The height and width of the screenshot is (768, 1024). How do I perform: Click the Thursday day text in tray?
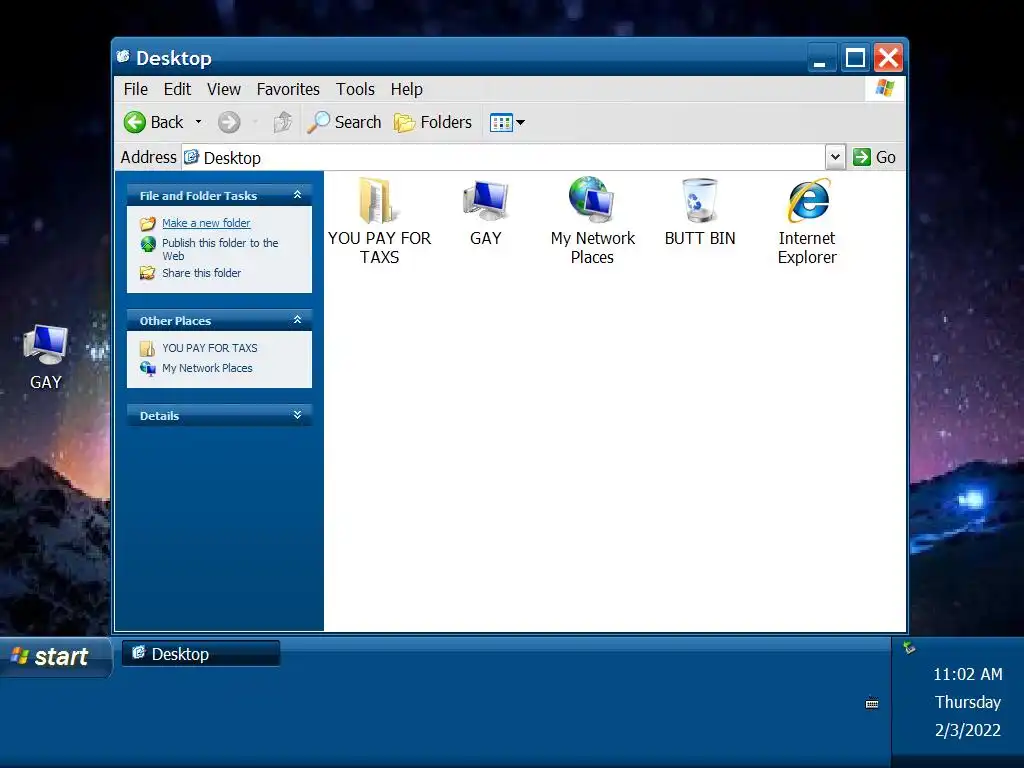coord(967,702)
